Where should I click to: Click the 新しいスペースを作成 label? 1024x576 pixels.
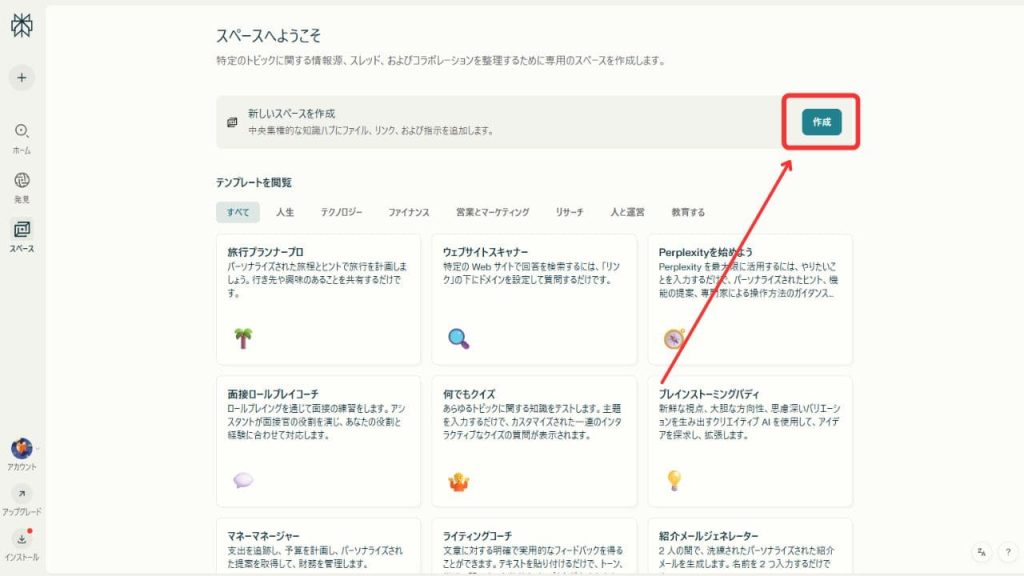click(x=291, y=114)
